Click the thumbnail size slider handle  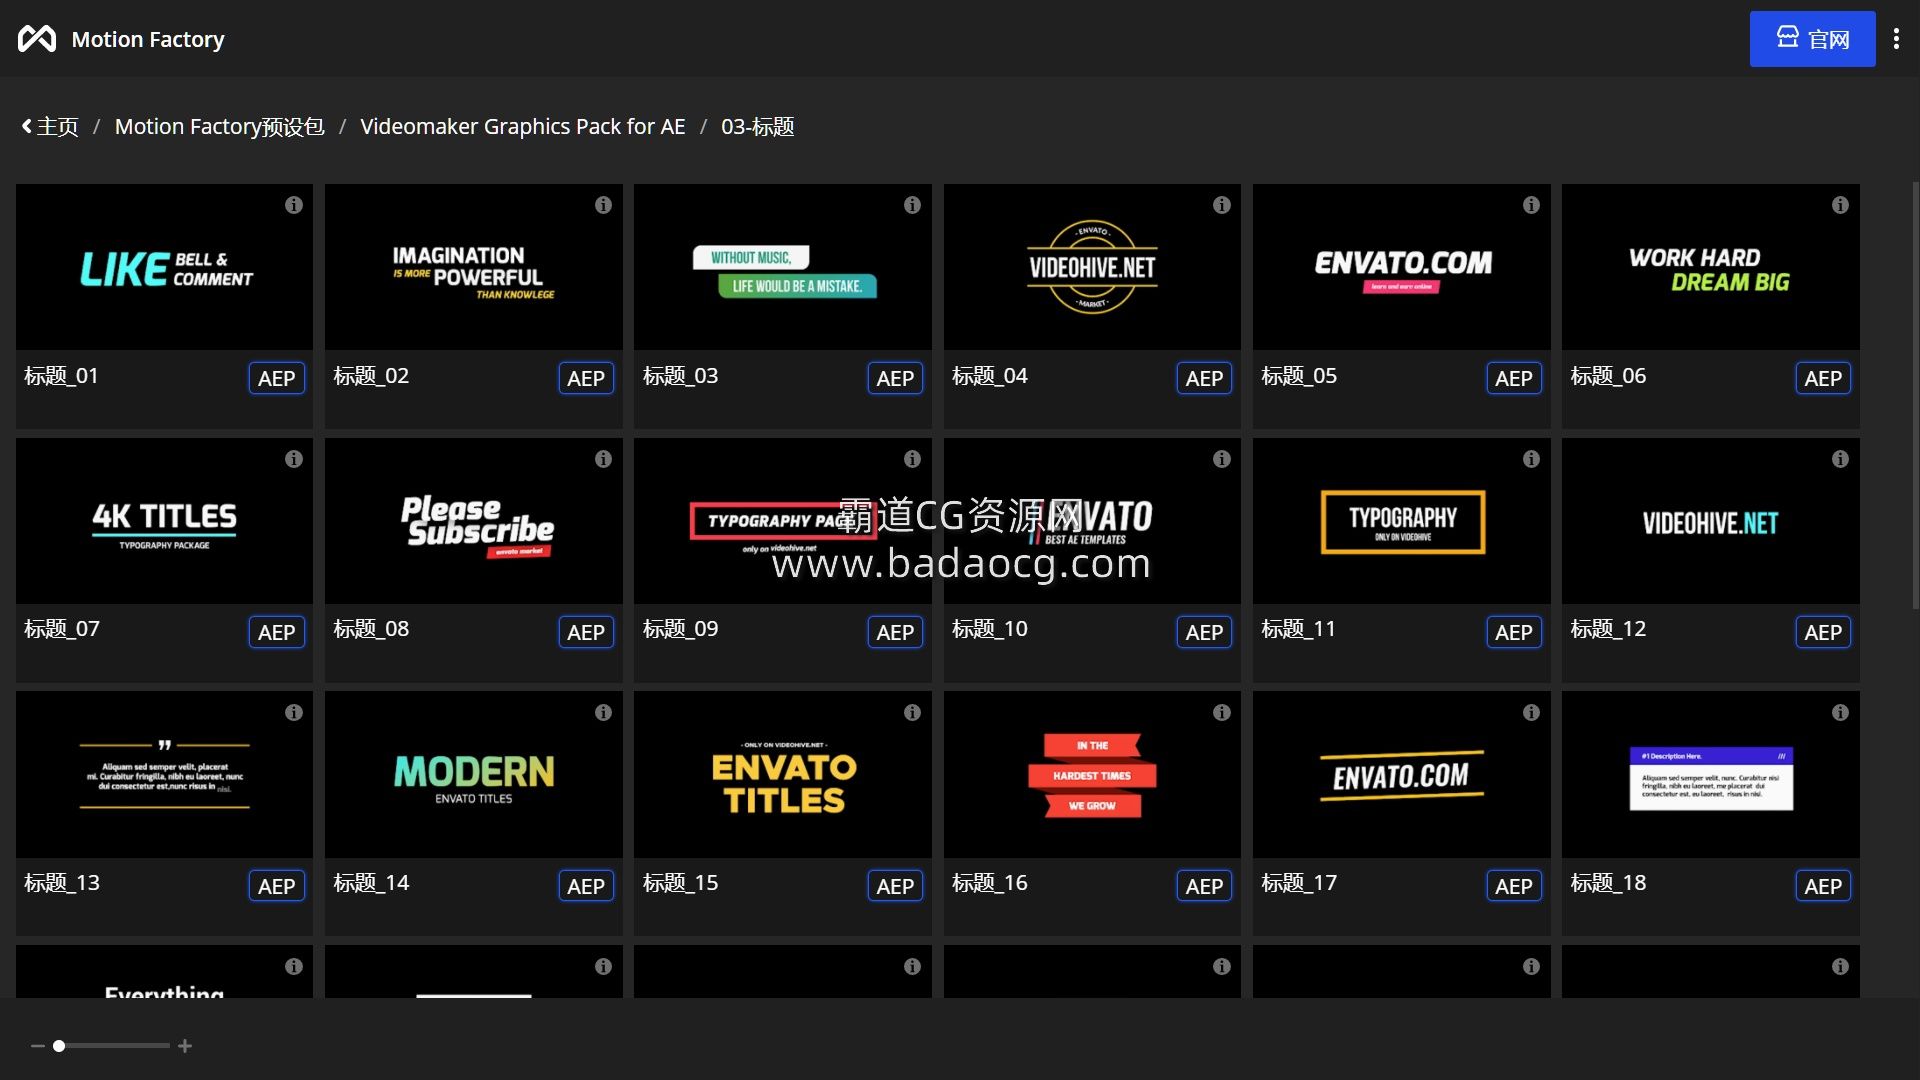pos(59,1046)
